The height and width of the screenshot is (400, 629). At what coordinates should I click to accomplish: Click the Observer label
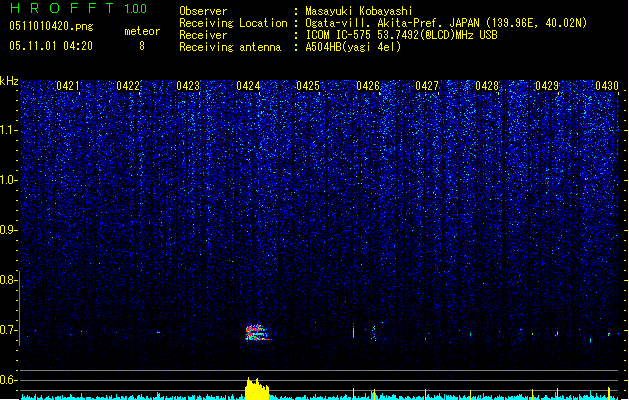click(x=203, y=11)
